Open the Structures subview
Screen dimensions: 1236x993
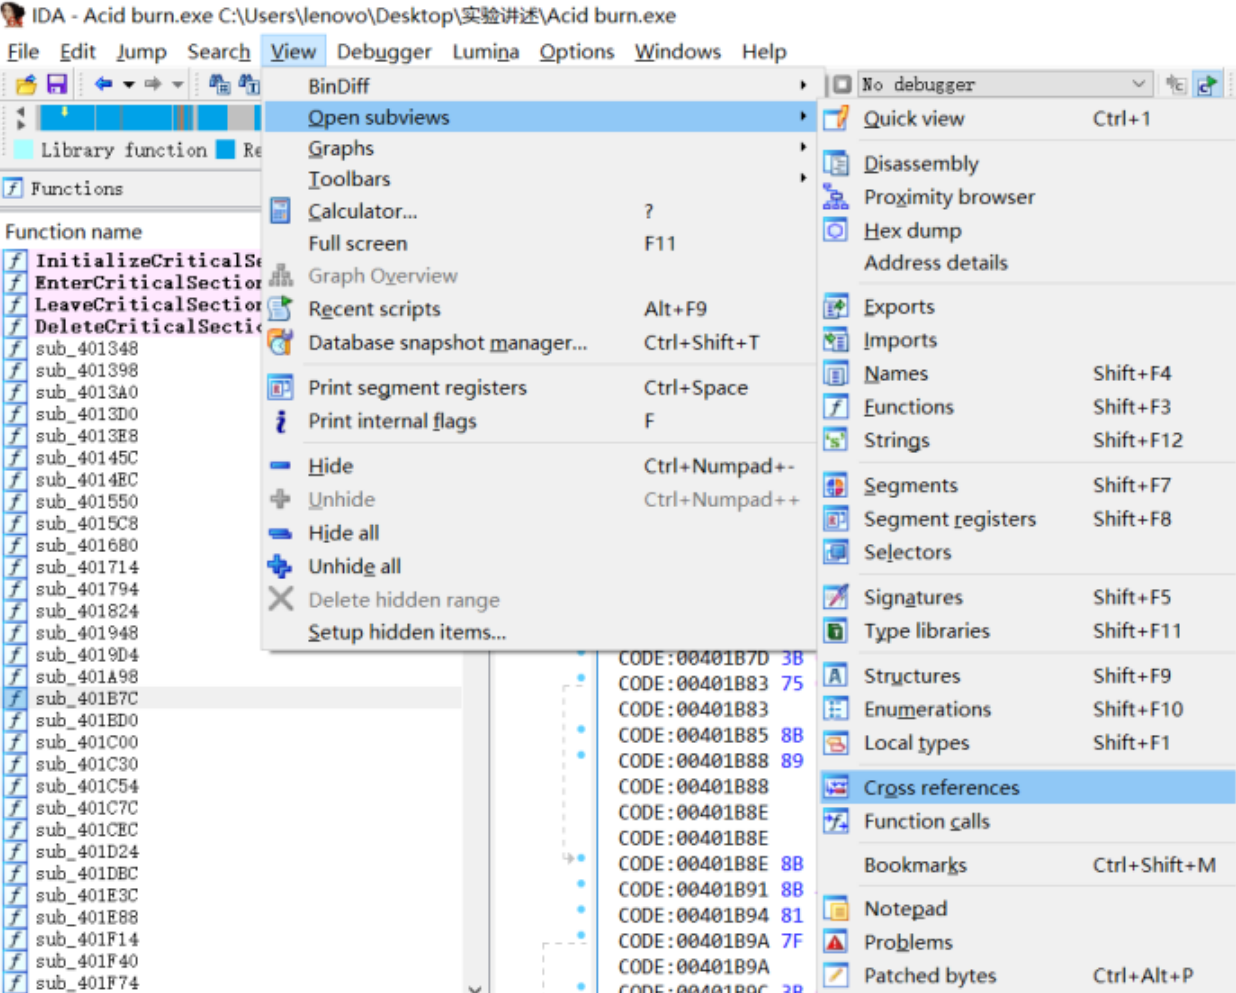[1027, 676]
